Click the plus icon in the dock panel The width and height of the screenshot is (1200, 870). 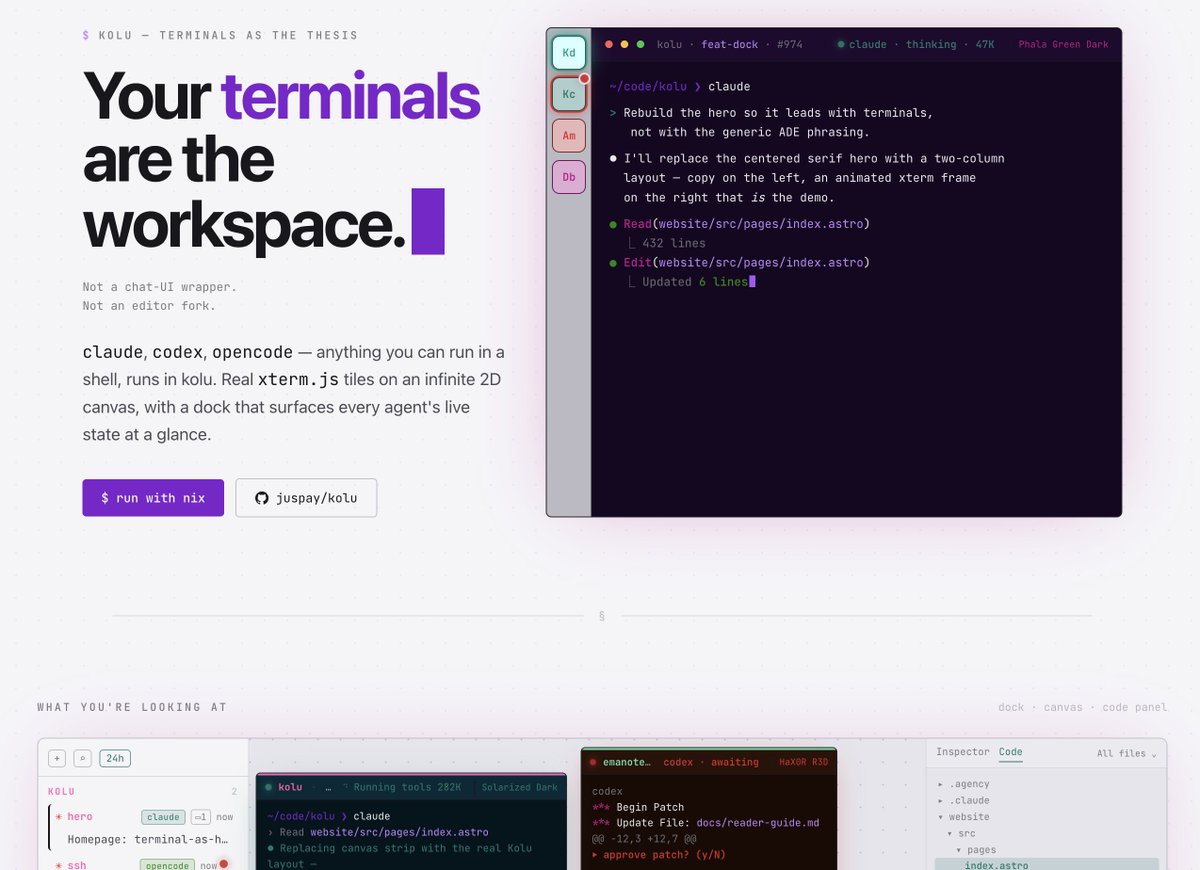(57, 758)
